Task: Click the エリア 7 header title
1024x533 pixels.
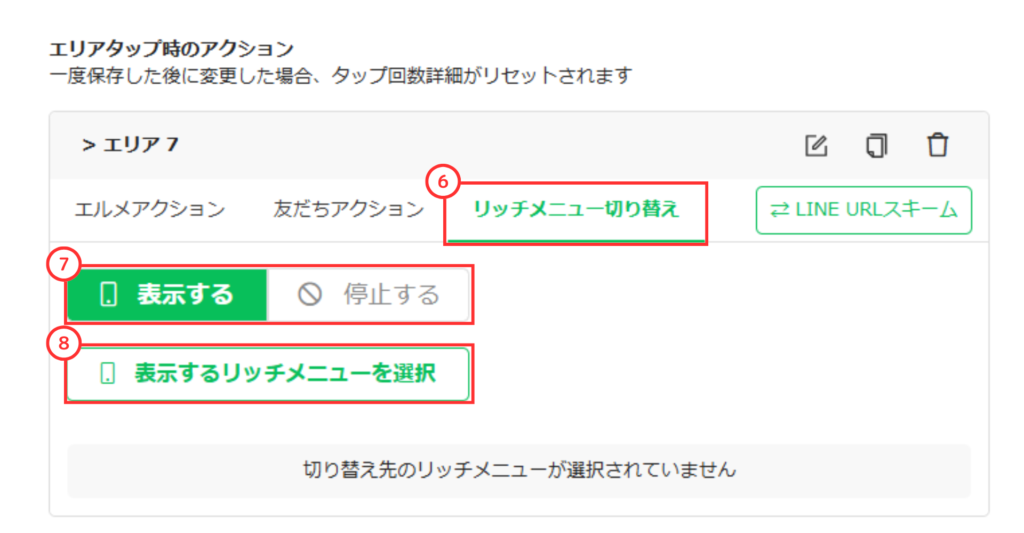Action: [x=141, y=145]
